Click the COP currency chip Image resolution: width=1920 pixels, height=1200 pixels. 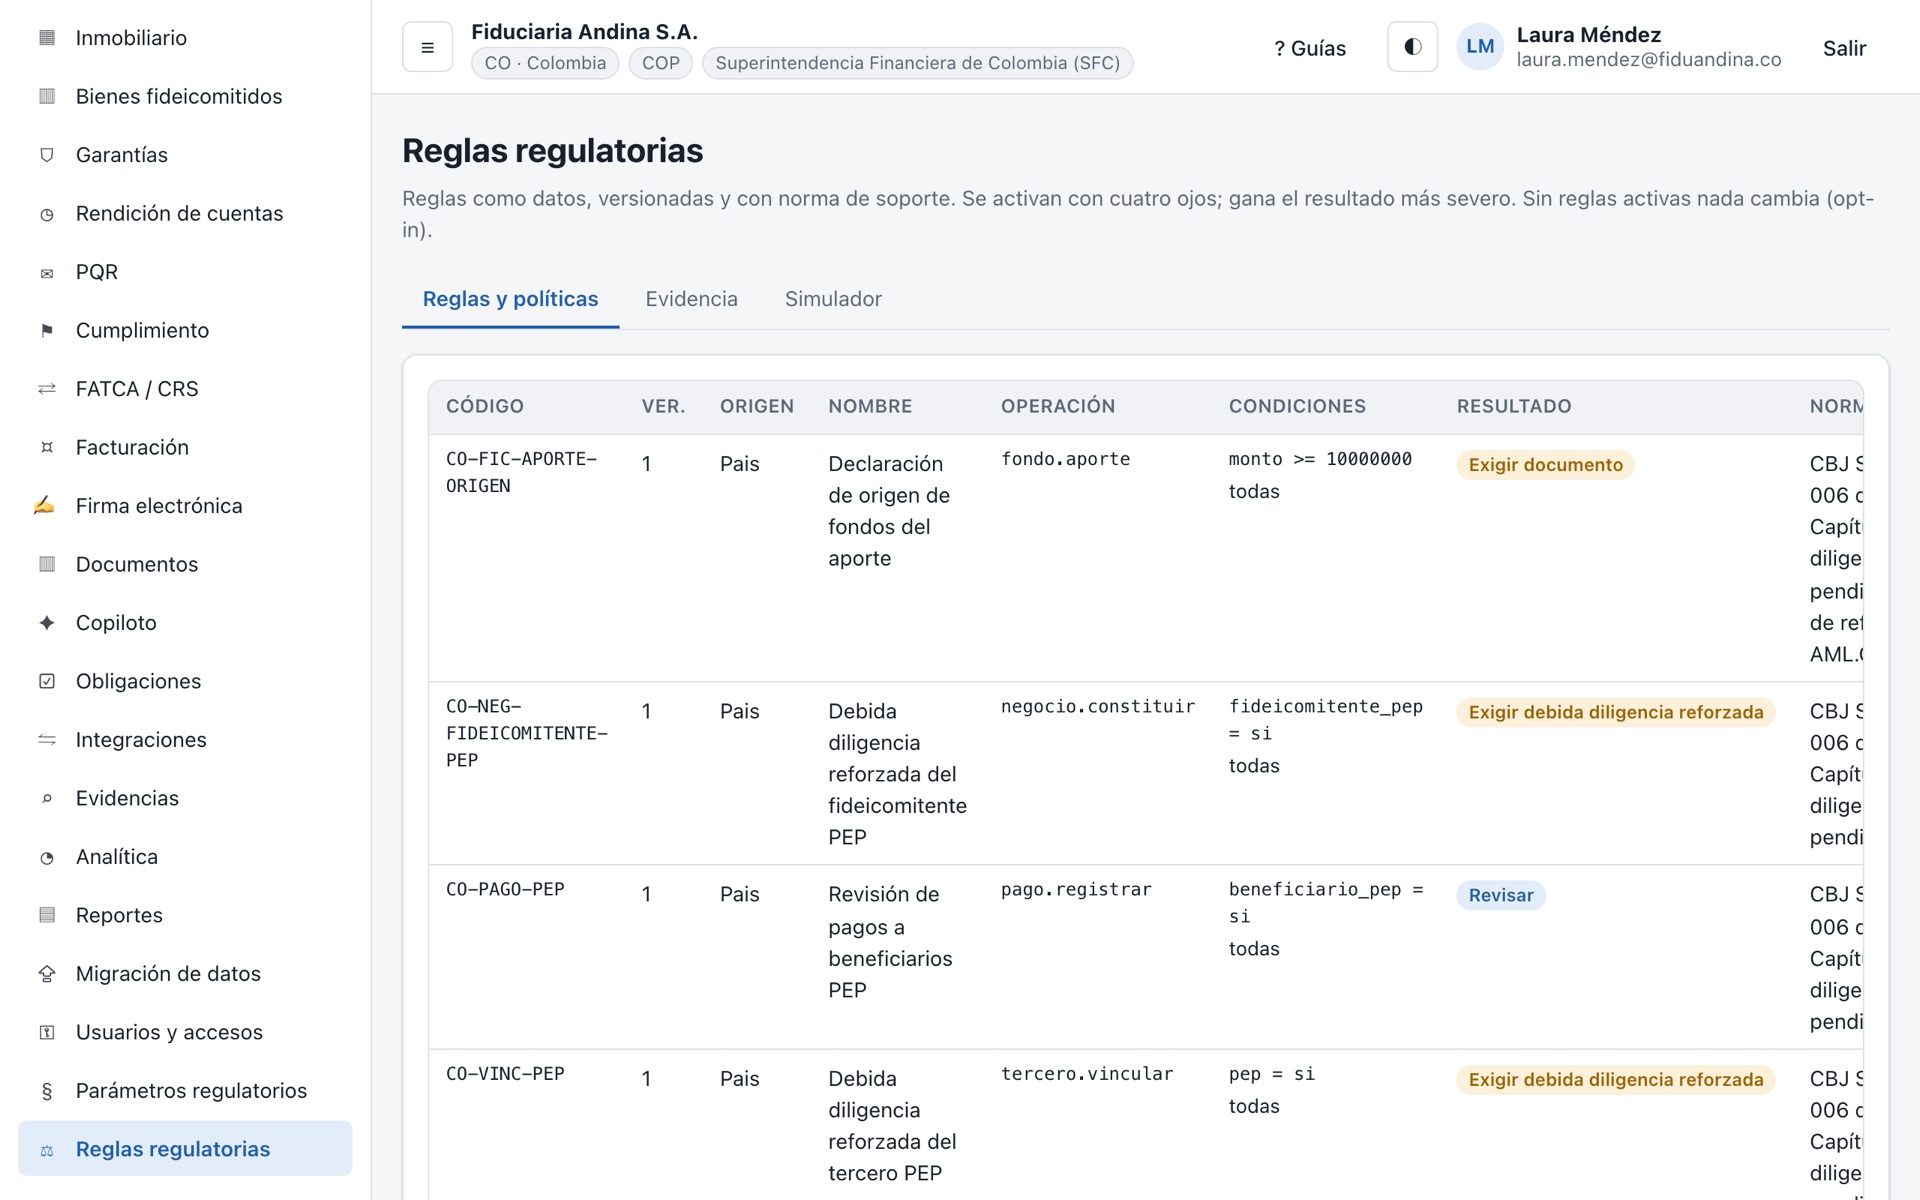(661, 63)
